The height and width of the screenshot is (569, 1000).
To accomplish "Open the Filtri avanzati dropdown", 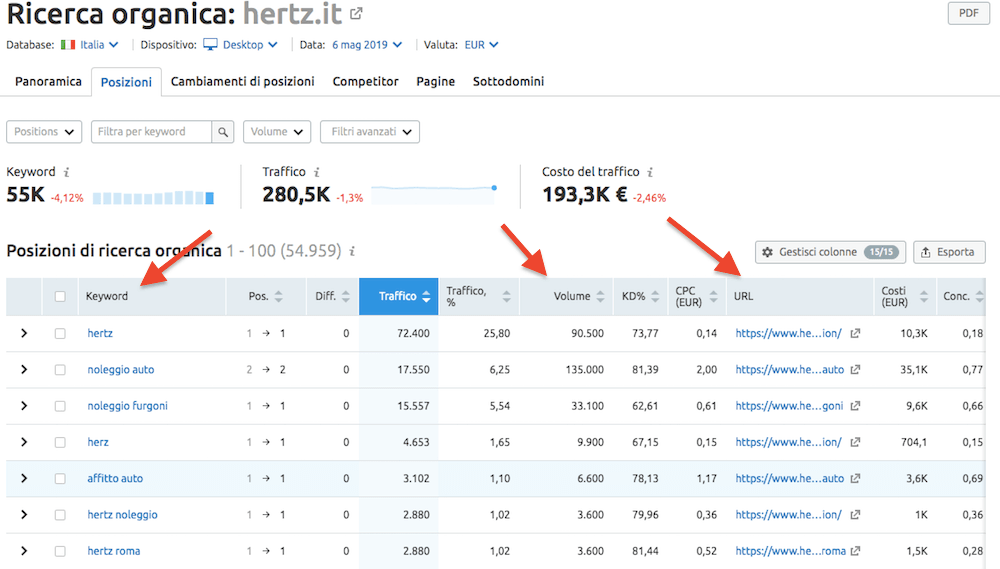I will click(370, 132).
